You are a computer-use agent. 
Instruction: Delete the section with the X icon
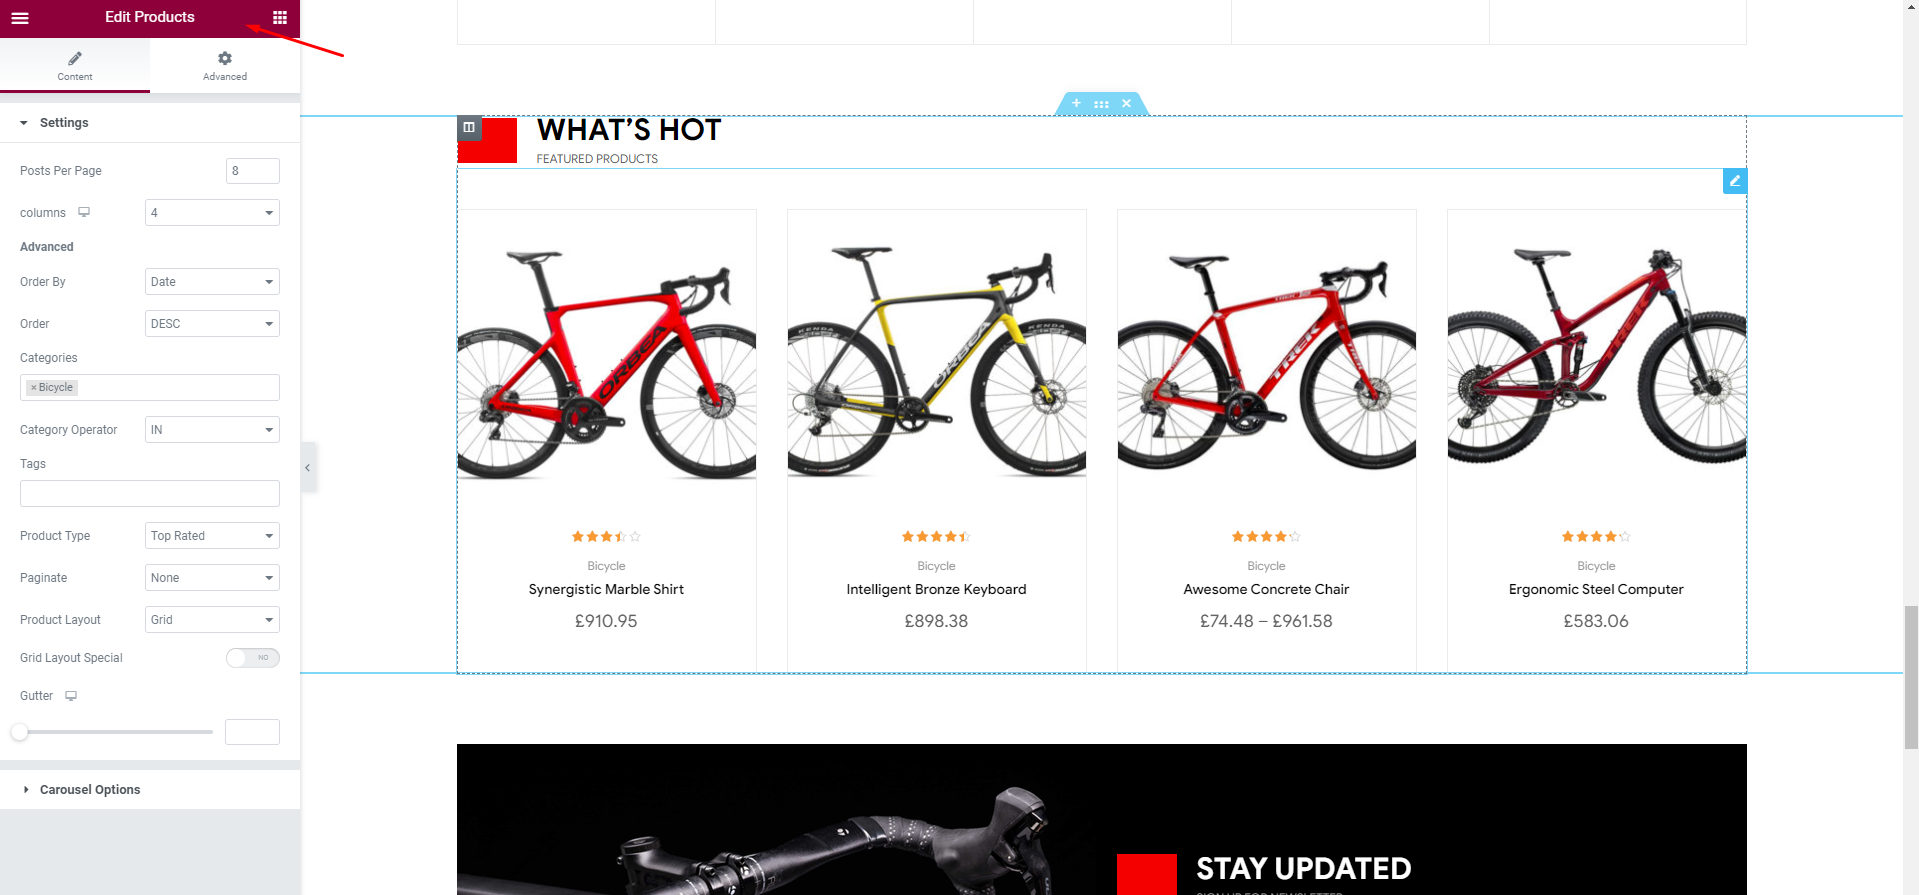(1126, 103)
